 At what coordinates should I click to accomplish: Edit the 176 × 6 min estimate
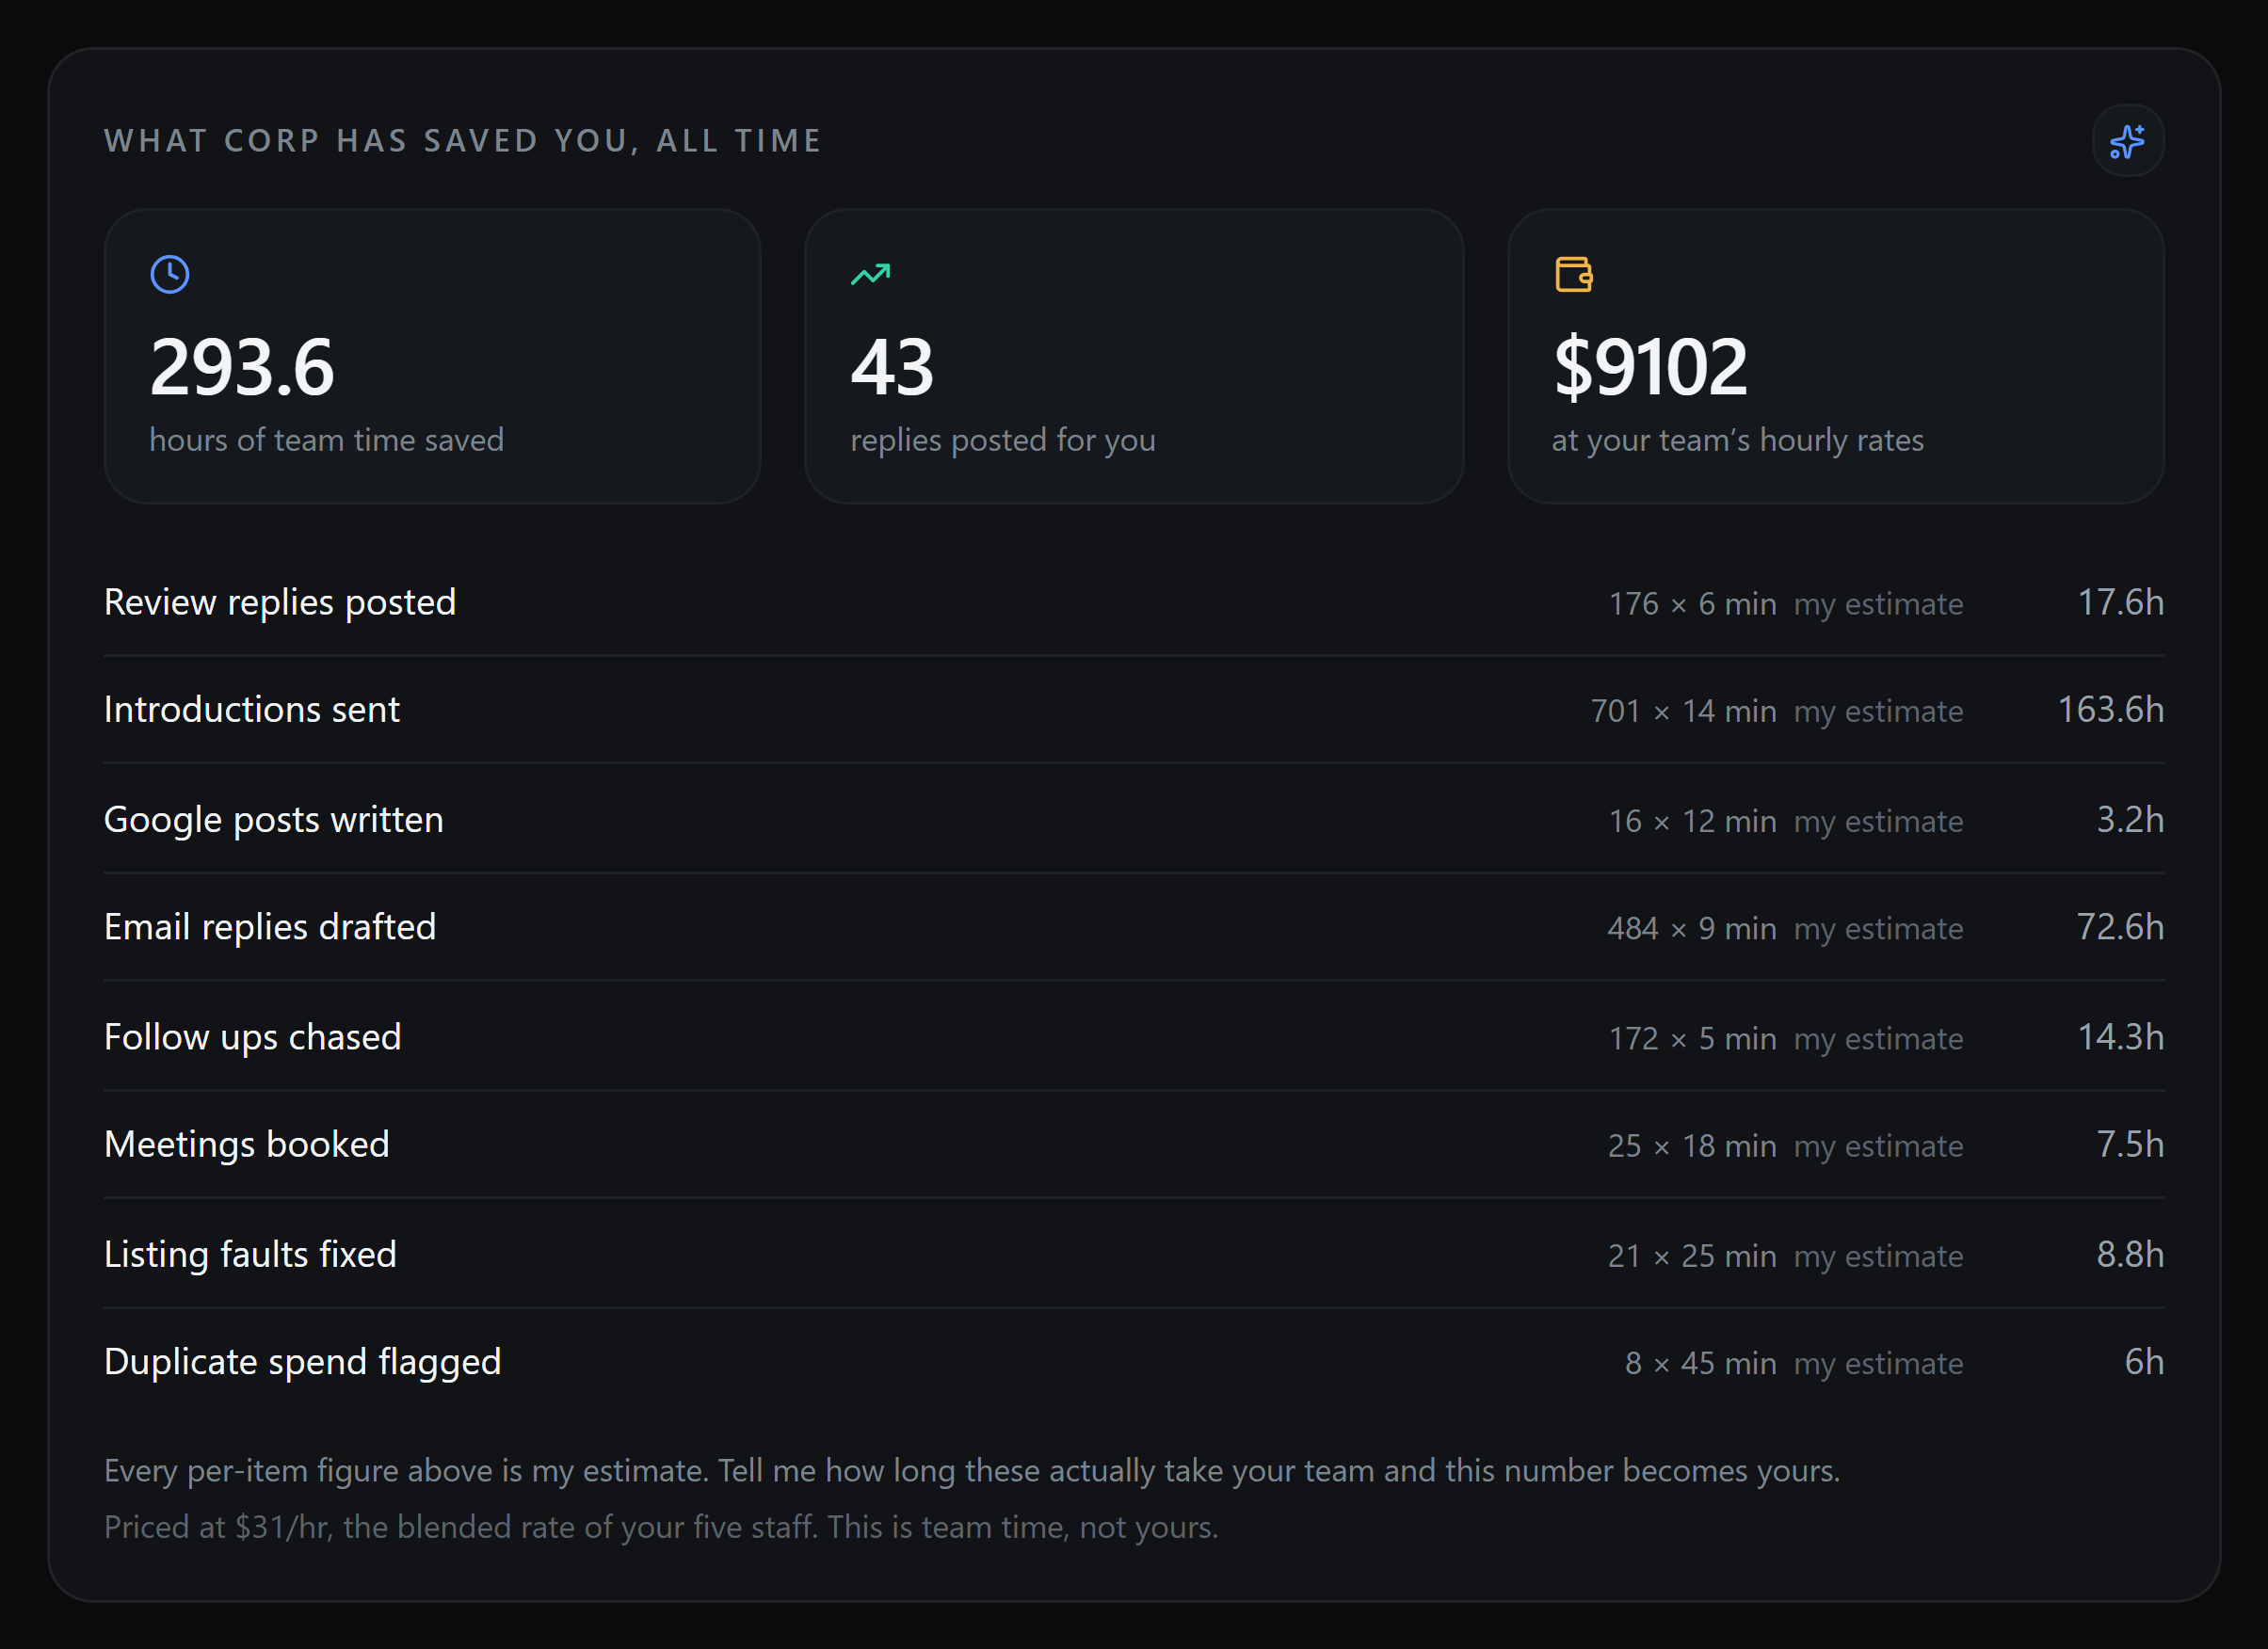1692,604
